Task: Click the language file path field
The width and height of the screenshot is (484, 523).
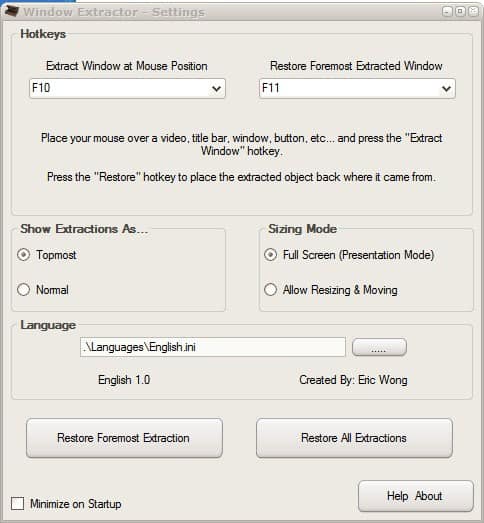Action: click(213, 347)
